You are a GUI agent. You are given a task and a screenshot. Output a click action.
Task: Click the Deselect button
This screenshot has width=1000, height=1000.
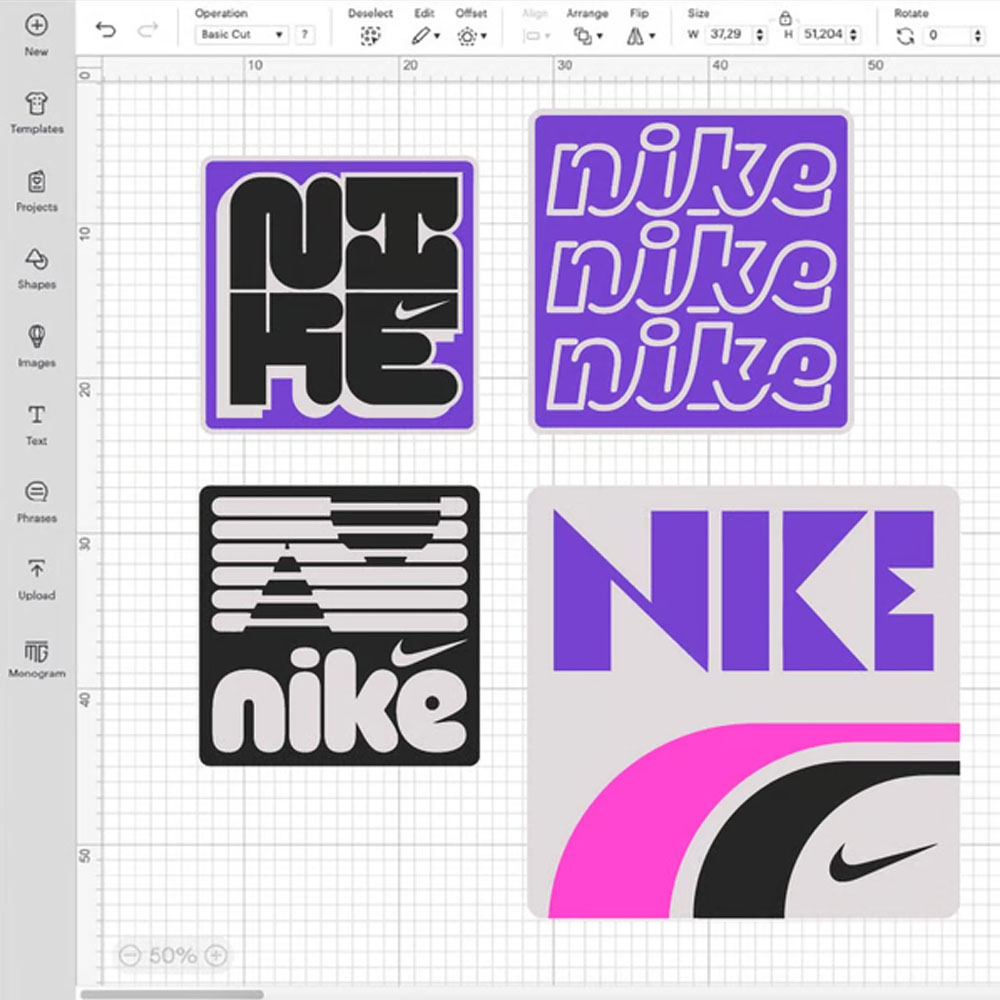(x=371, y=36)
